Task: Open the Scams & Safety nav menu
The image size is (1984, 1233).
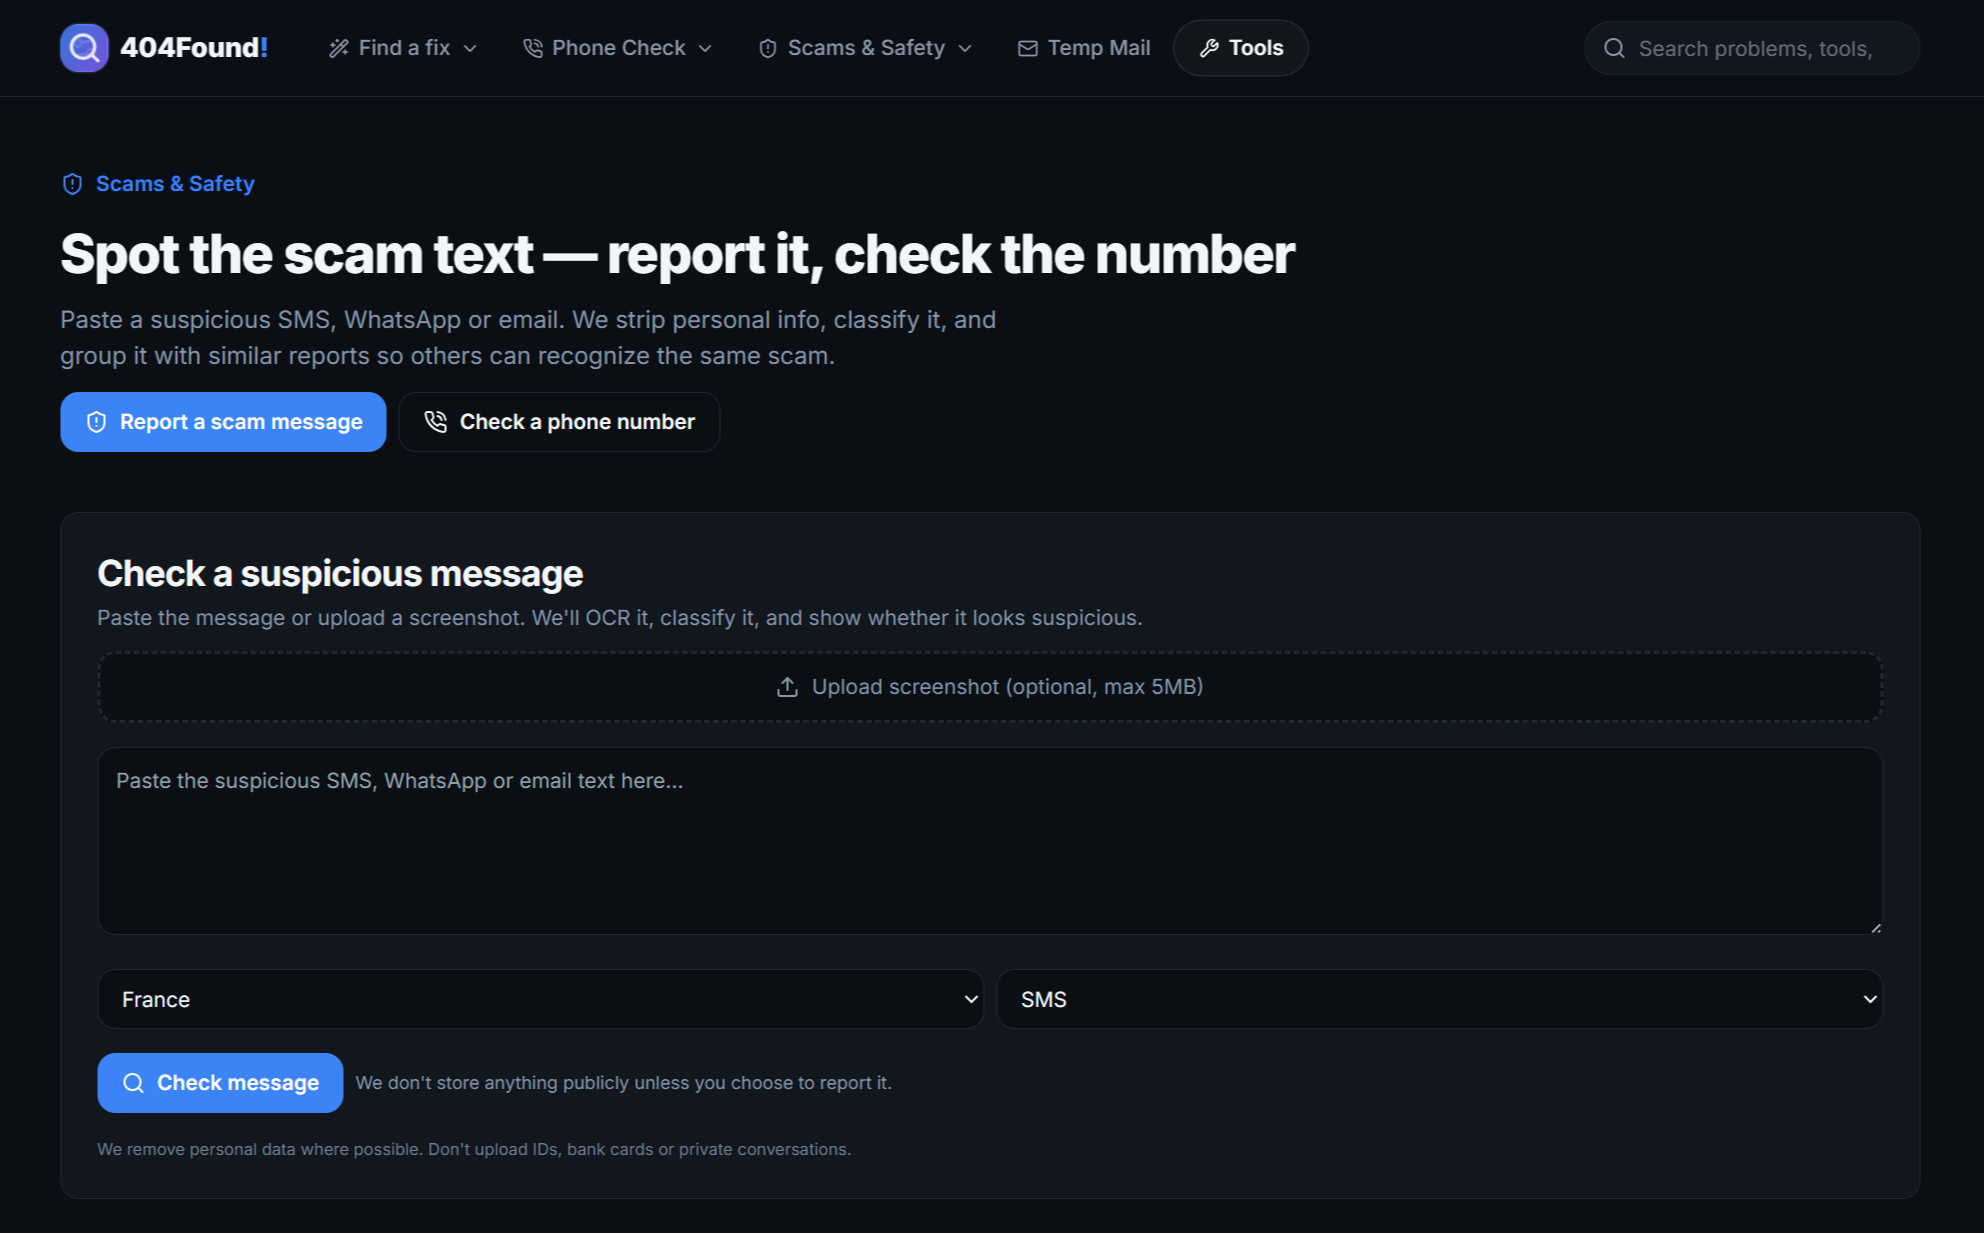Action: tap(866, 48)
